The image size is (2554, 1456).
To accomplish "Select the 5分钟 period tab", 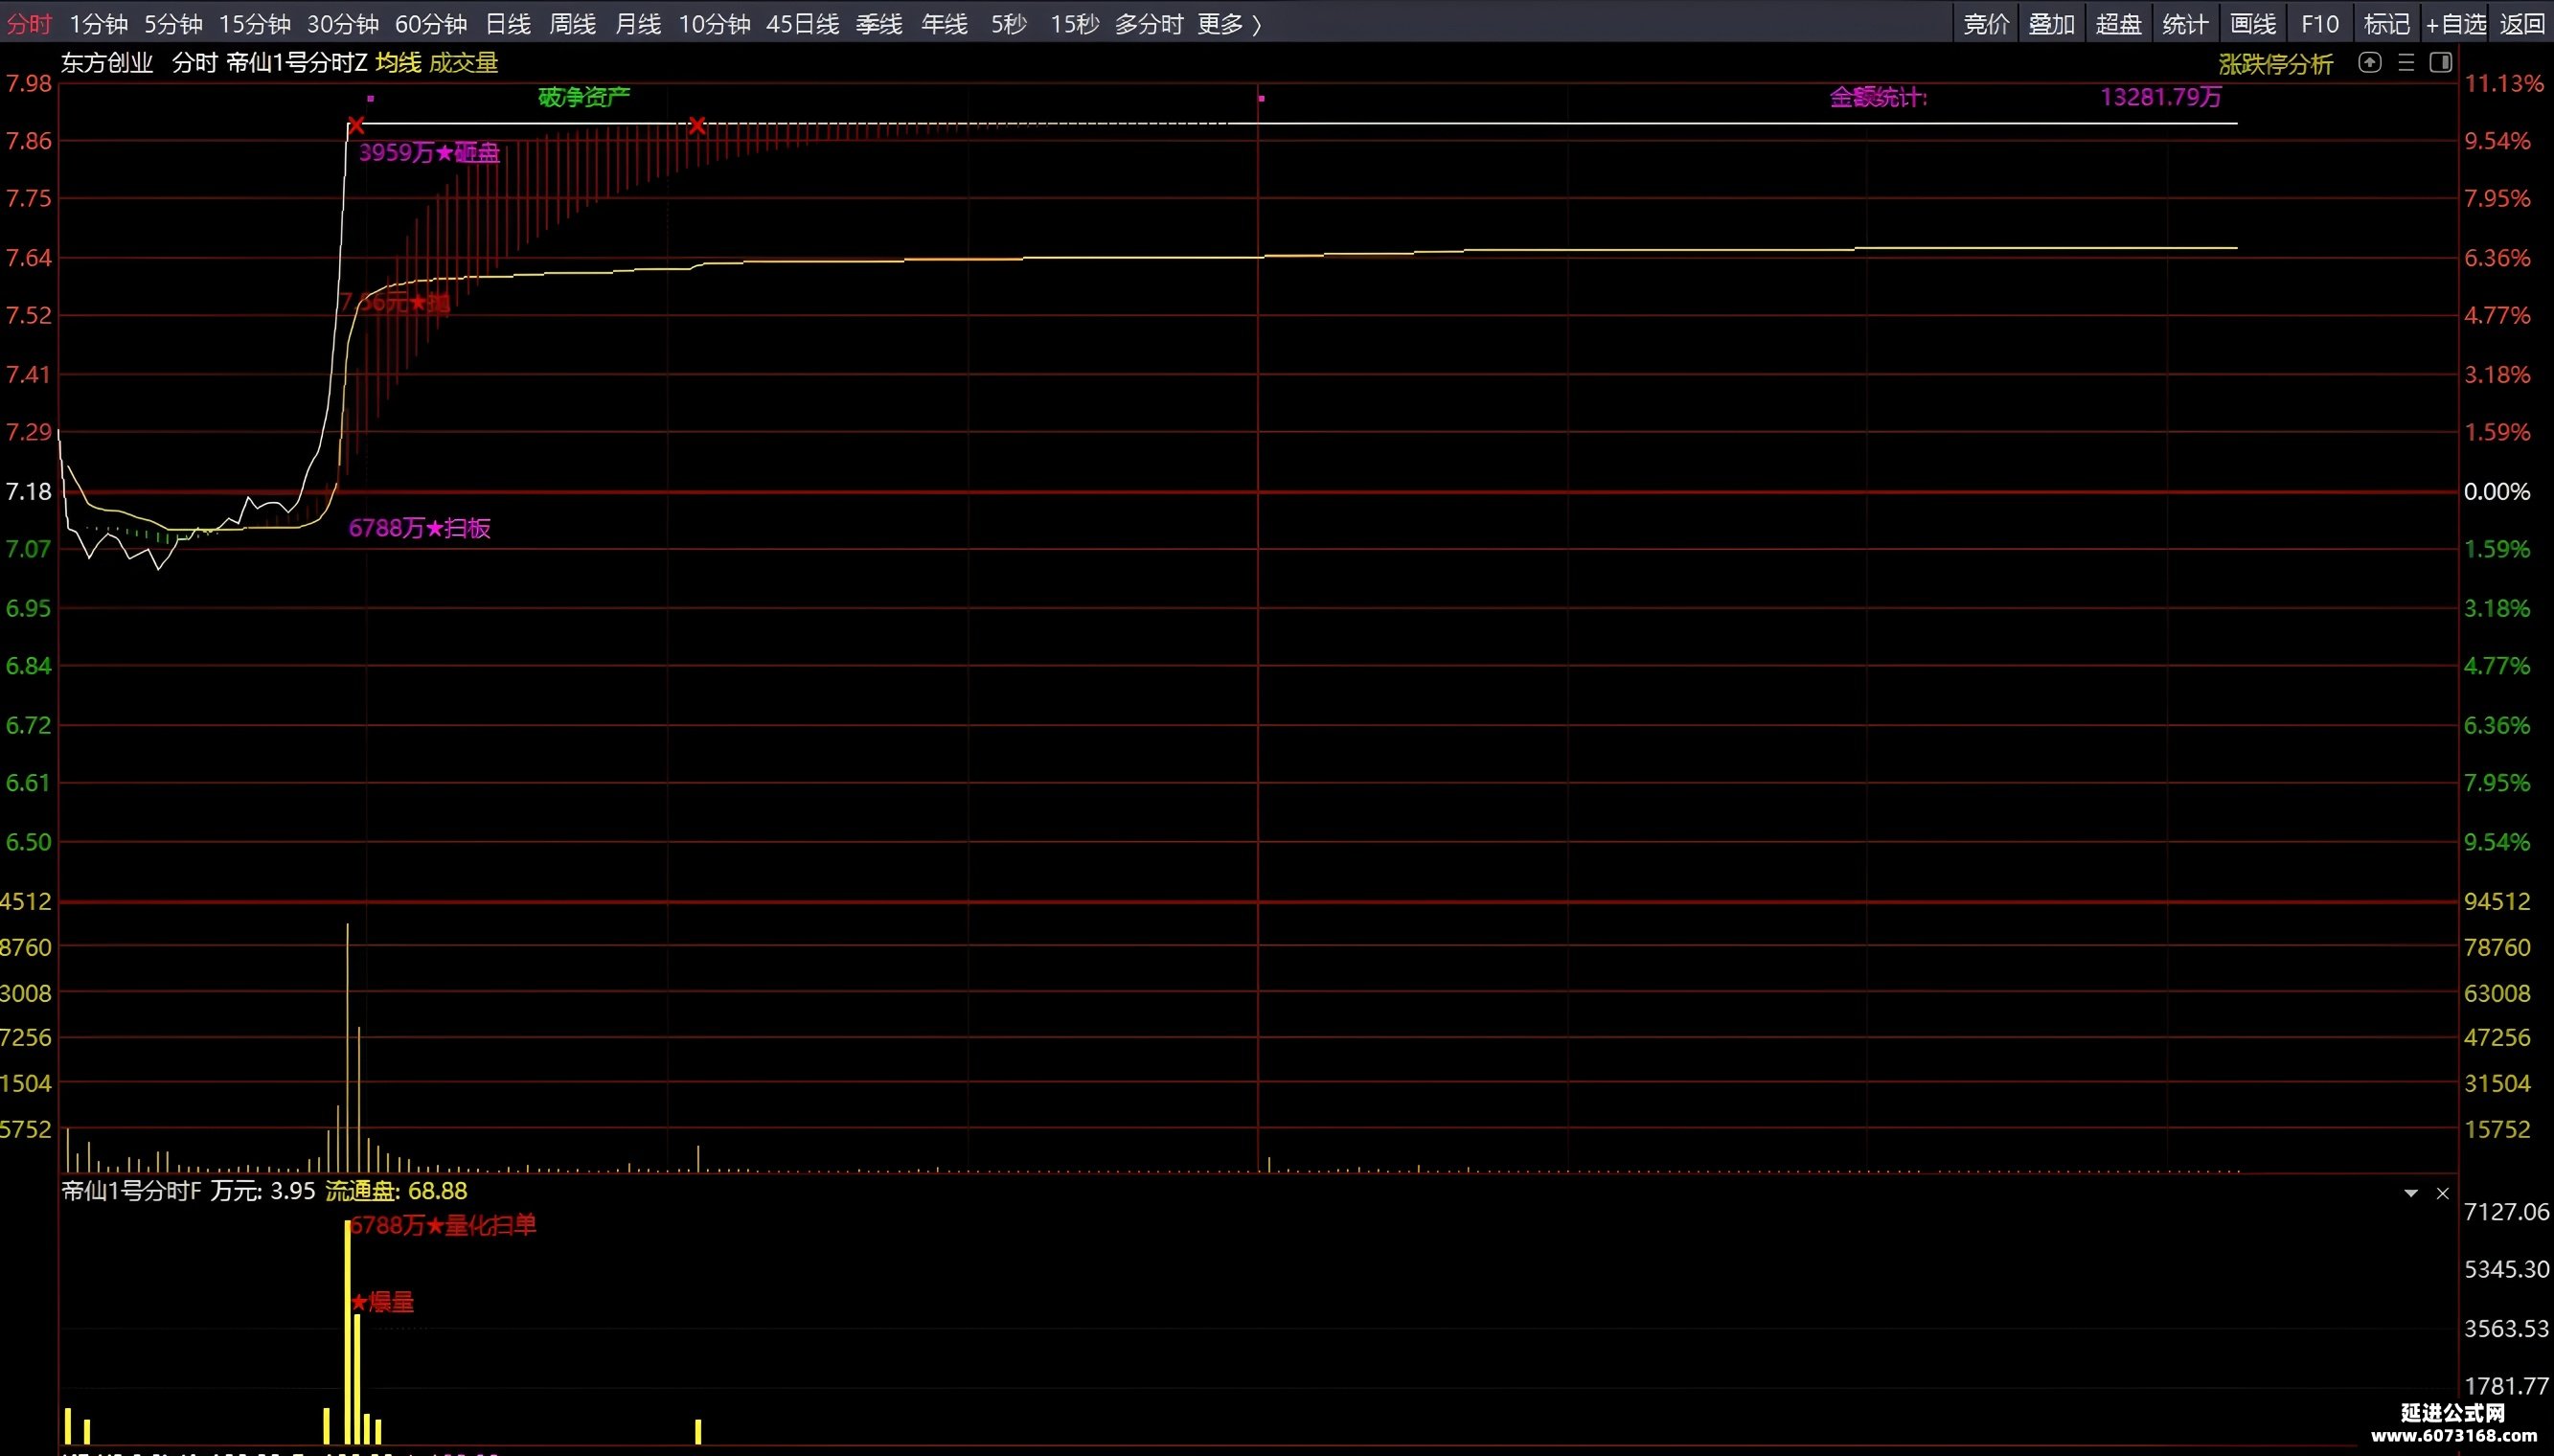I will [x=173, y=23].
